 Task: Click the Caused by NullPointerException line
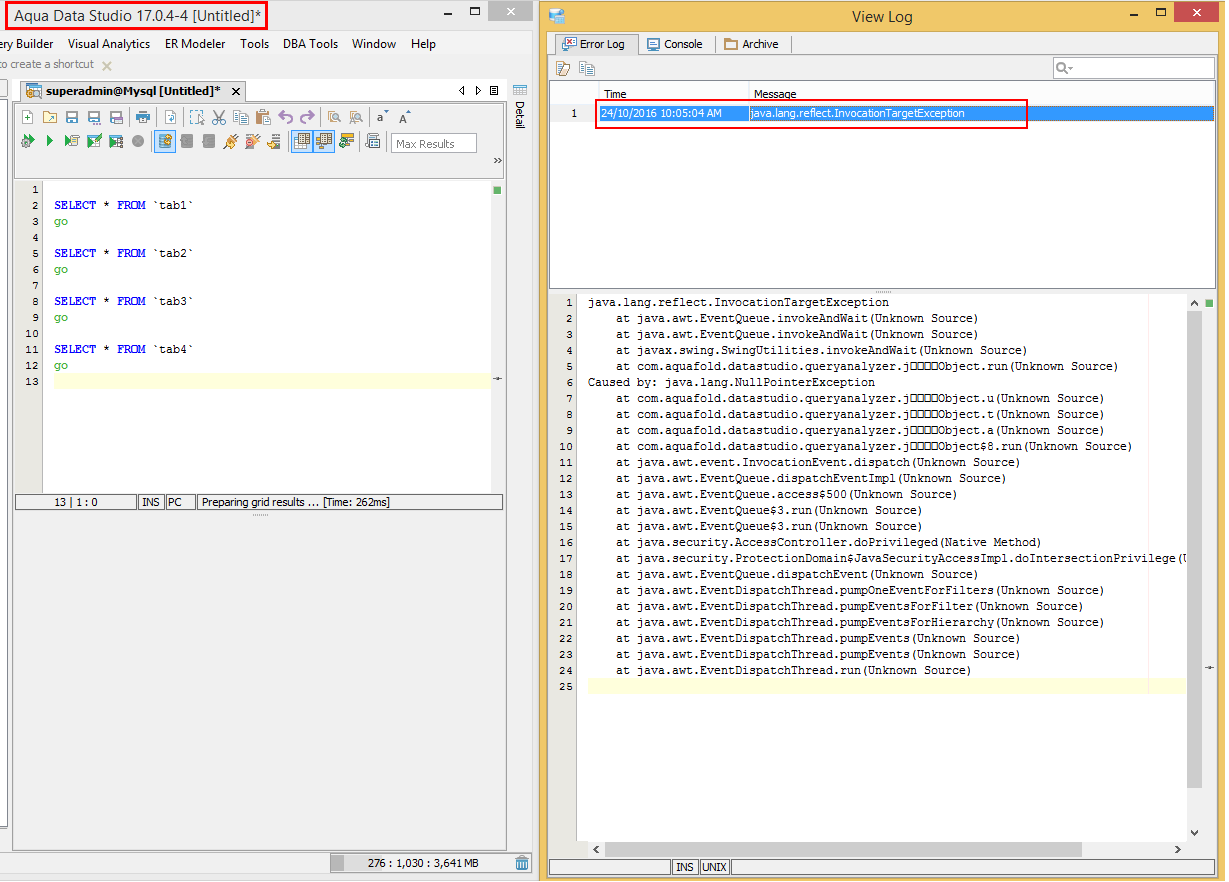coord(731,382)
